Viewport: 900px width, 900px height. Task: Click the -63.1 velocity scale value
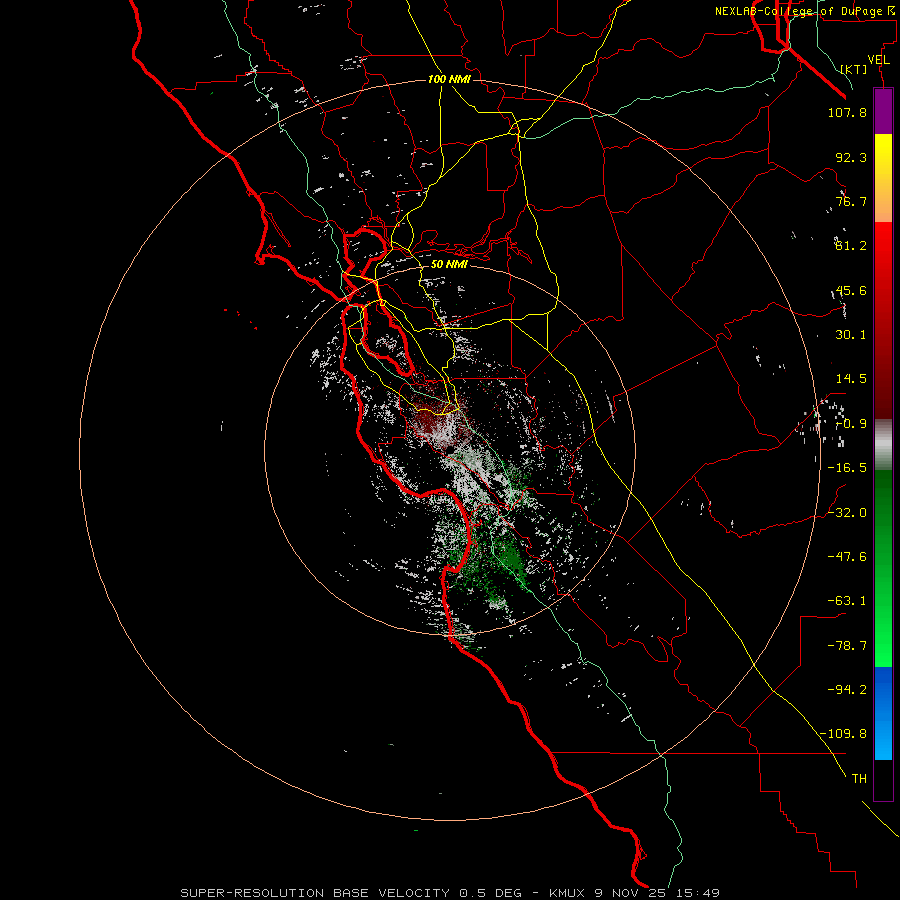pyautogui.click(x=847, y=601)
